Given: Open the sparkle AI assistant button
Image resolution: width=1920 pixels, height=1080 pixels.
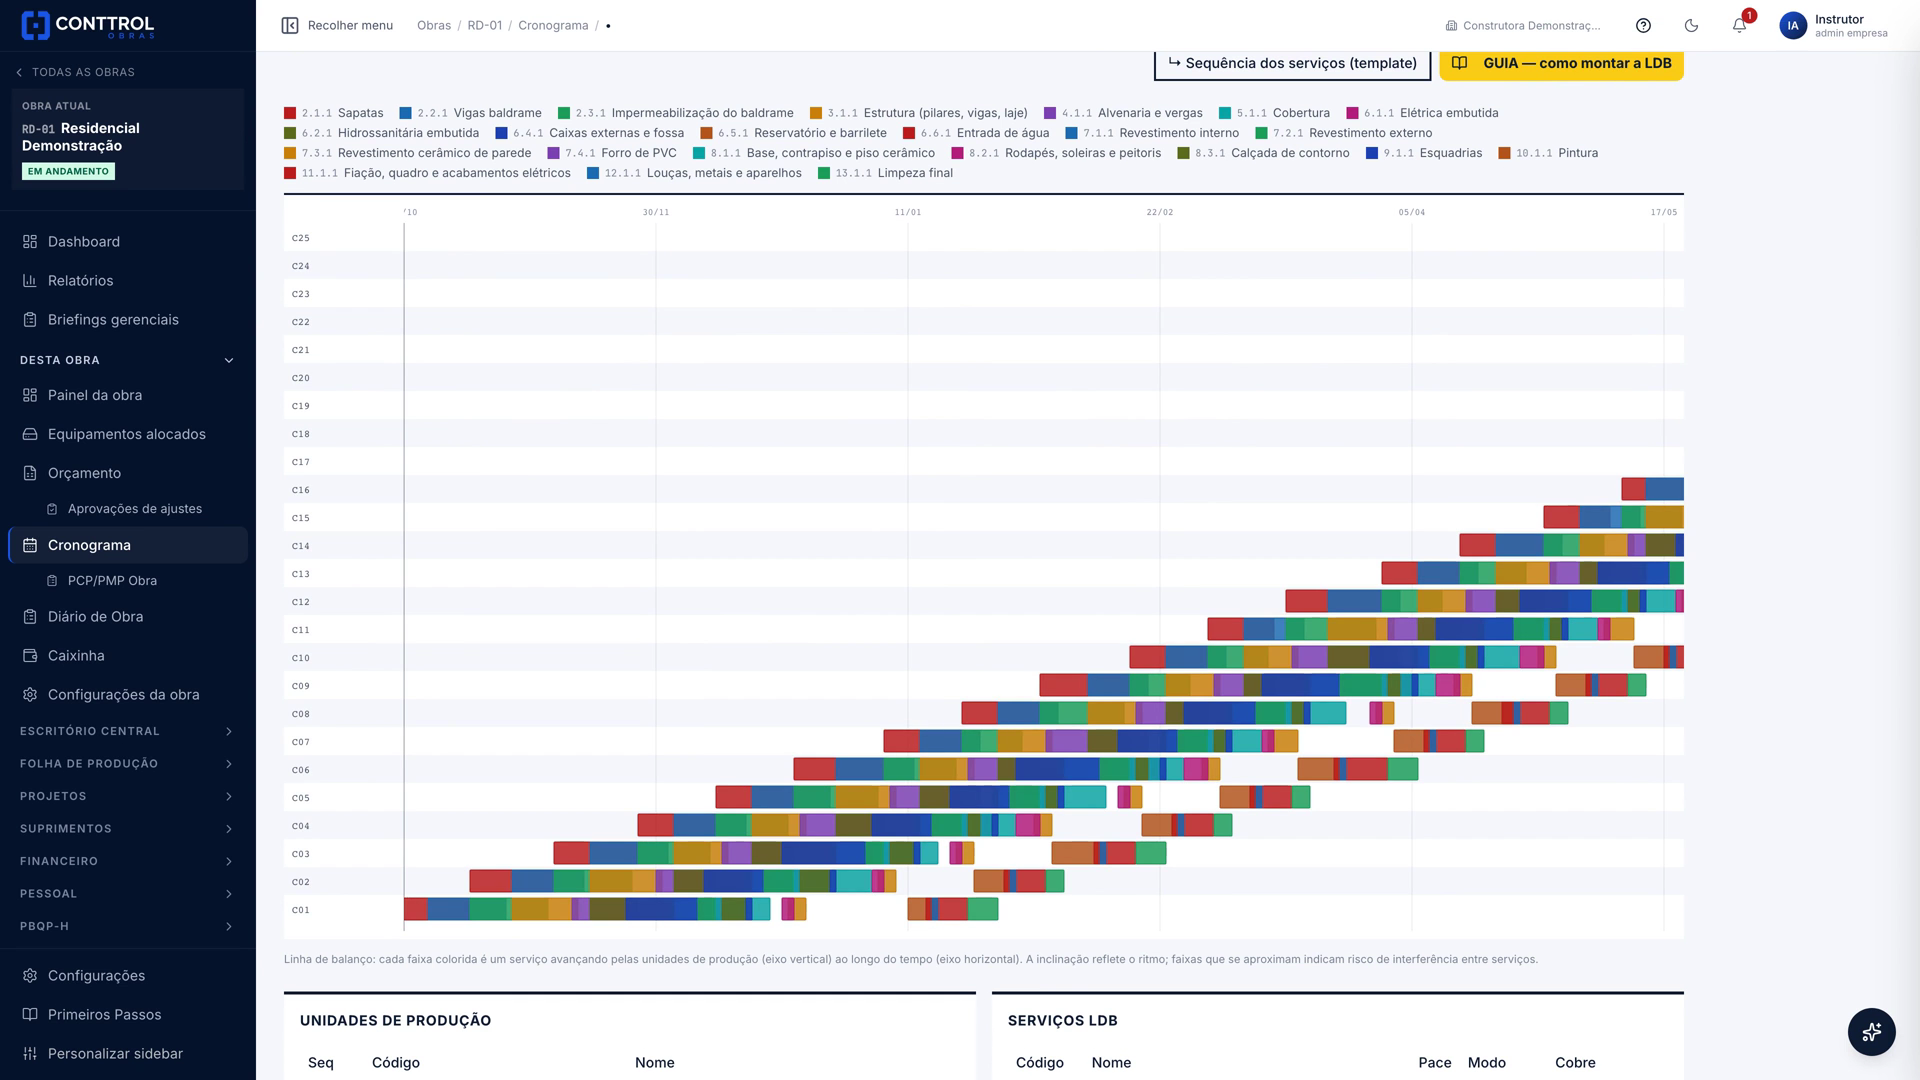Looking at the screenshot, I should pyautogui.click(x=1872, y=1031).
